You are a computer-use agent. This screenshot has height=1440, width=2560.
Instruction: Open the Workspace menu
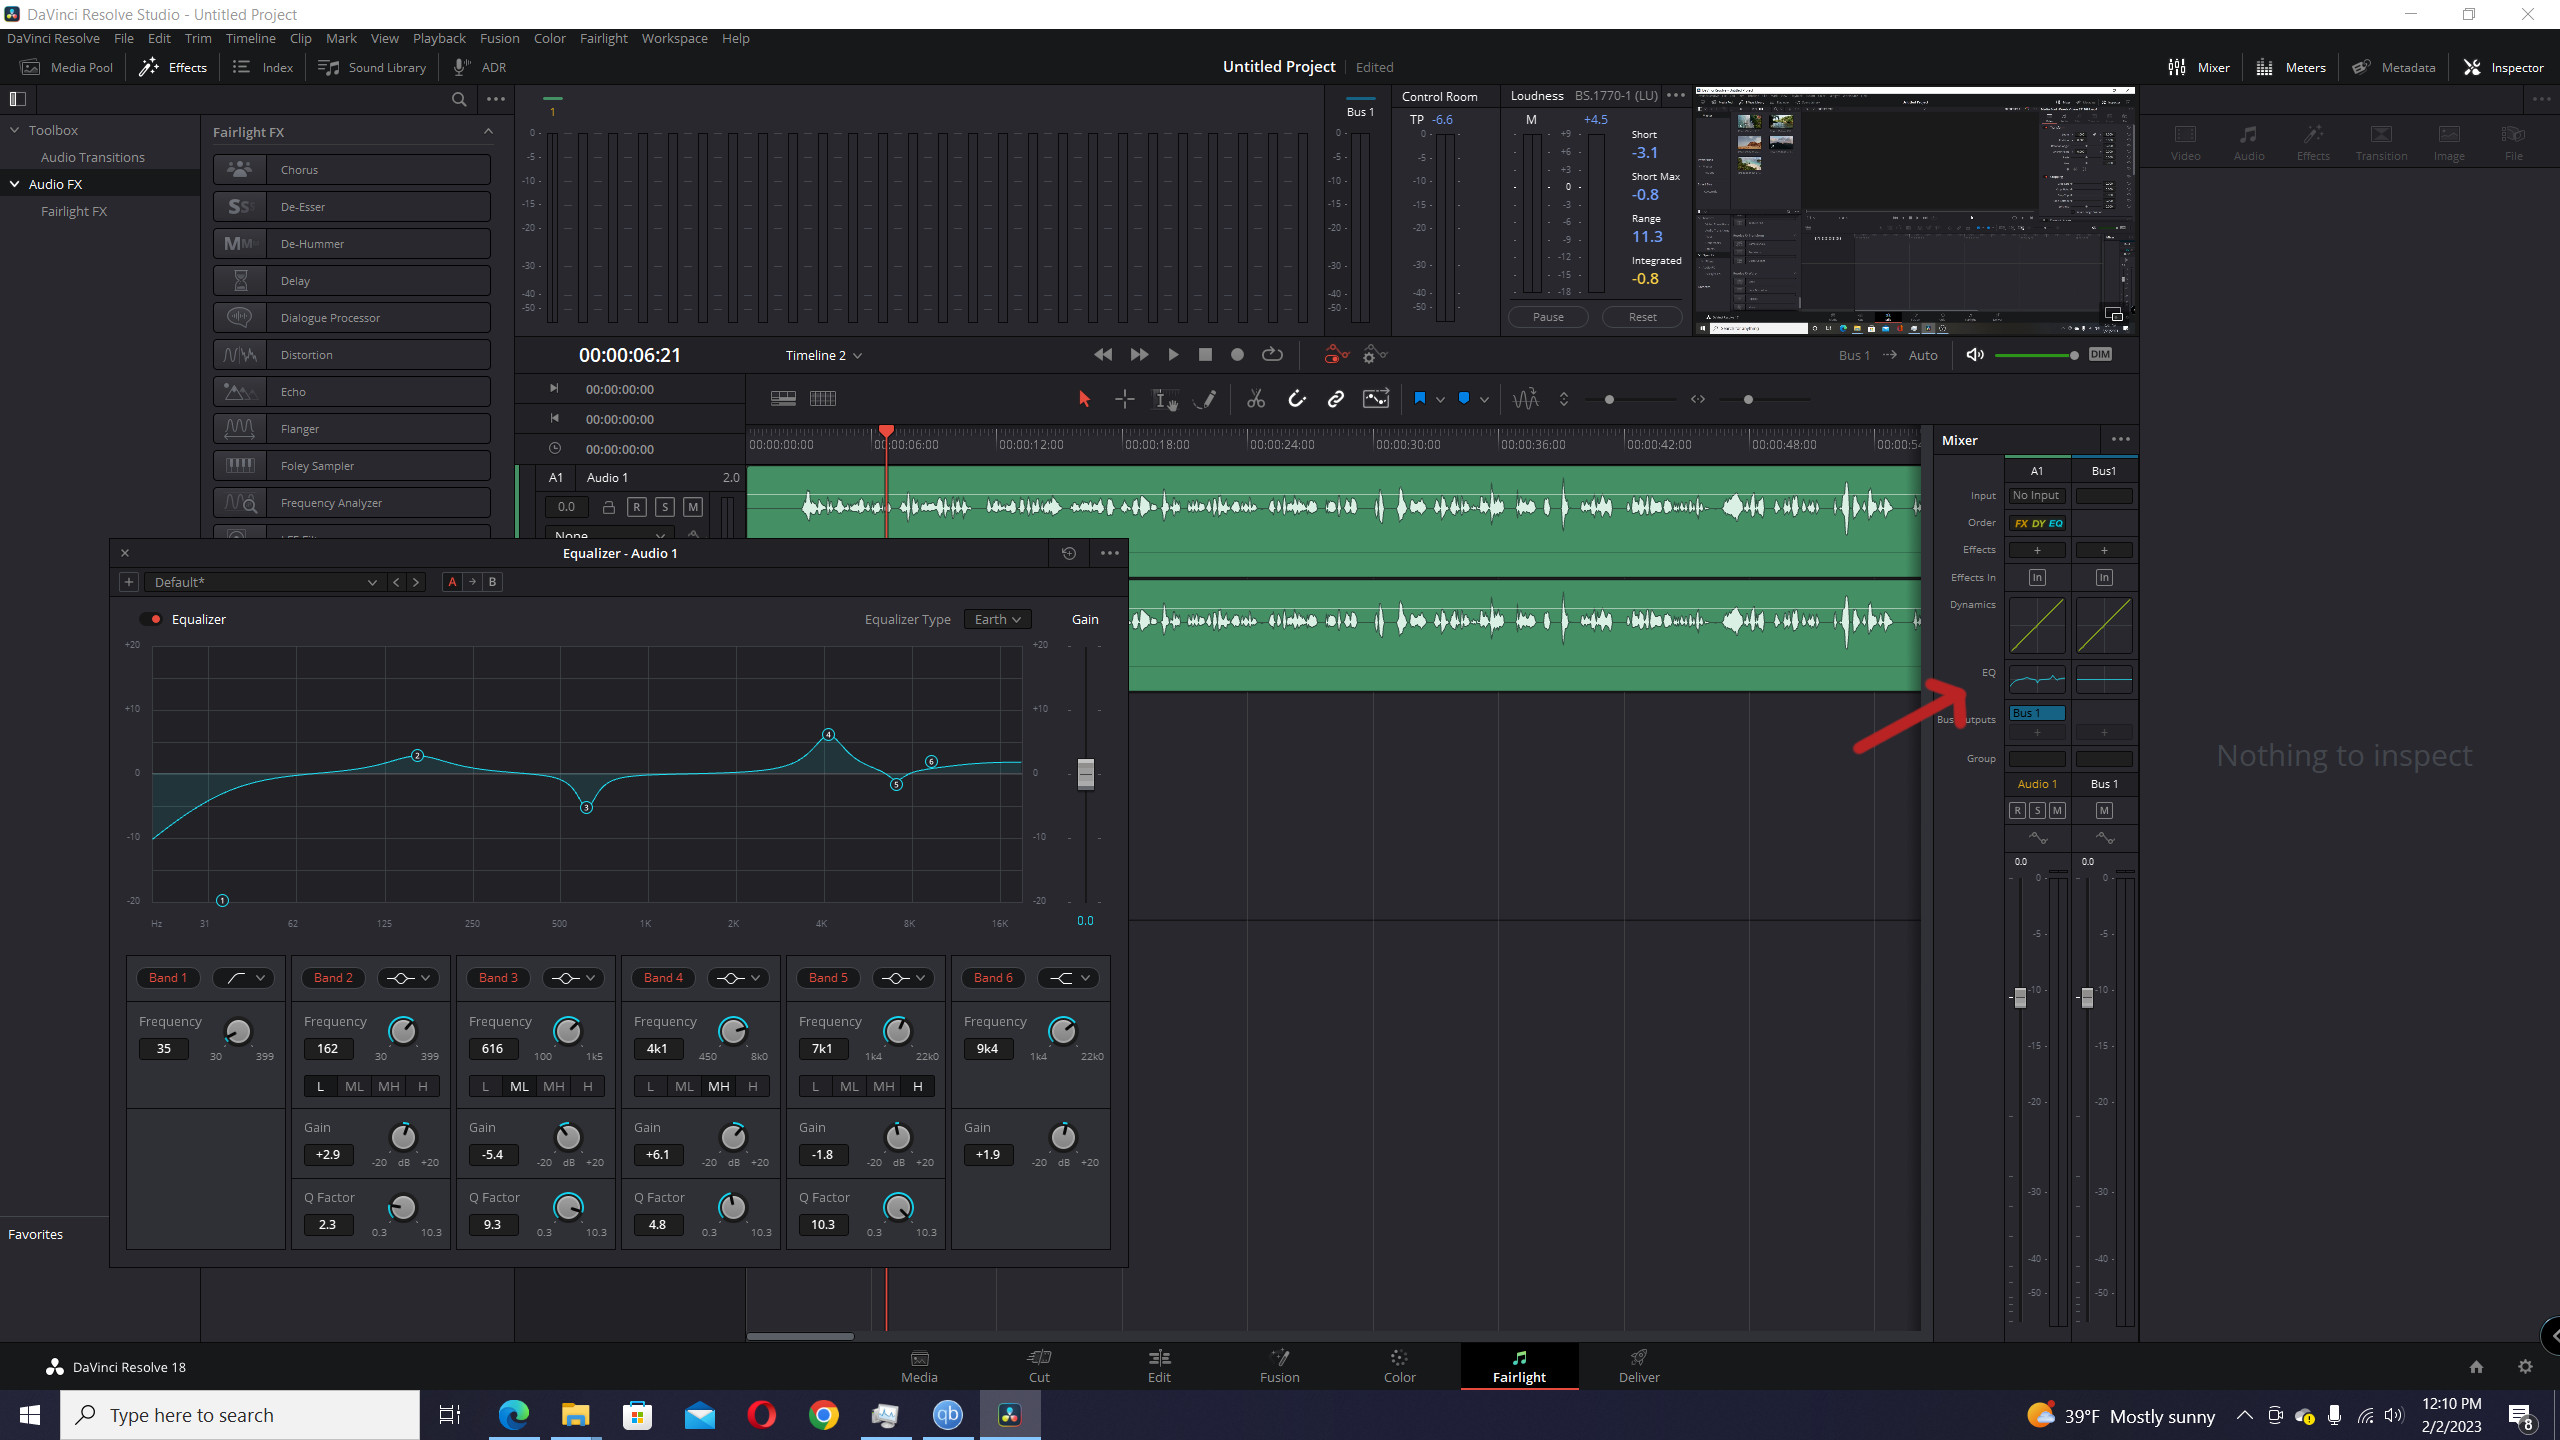(674, 38)
